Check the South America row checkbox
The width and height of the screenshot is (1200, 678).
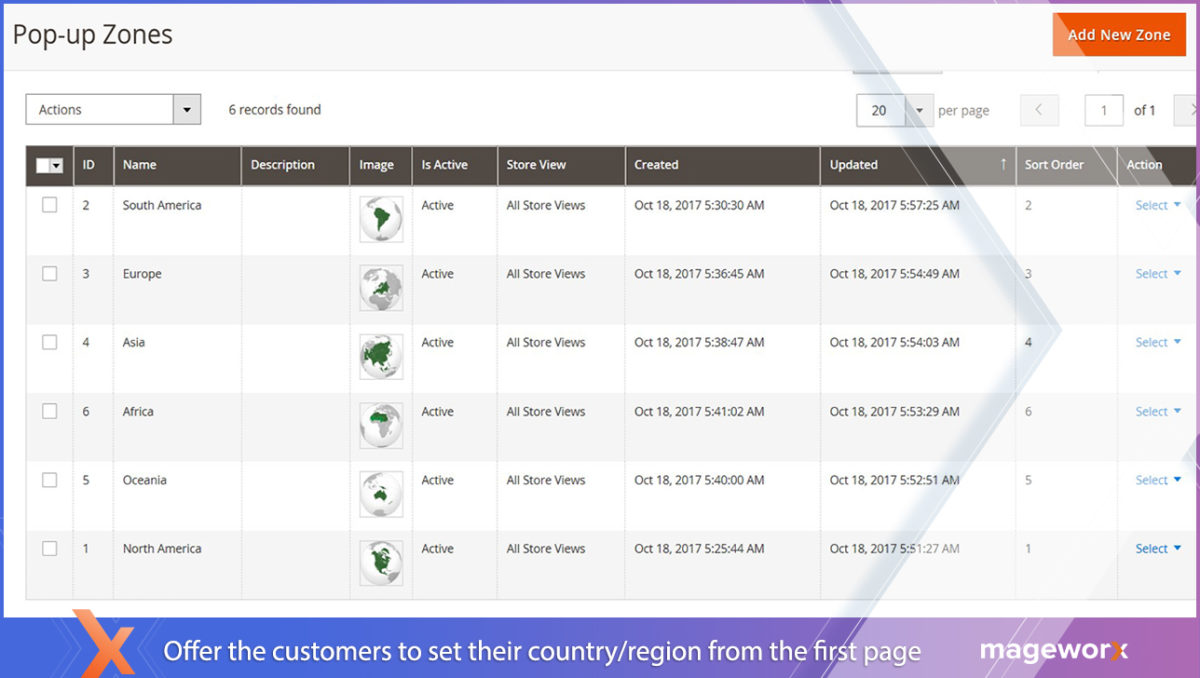coord(49,205)
